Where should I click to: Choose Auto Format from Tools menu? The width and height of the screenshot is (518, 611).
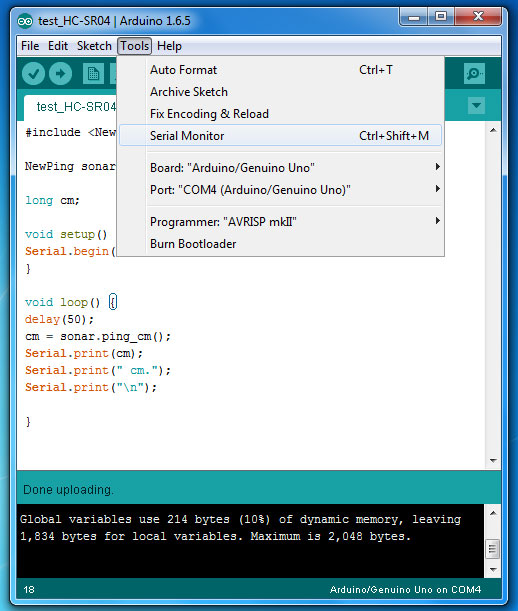(x=280, y=70)
